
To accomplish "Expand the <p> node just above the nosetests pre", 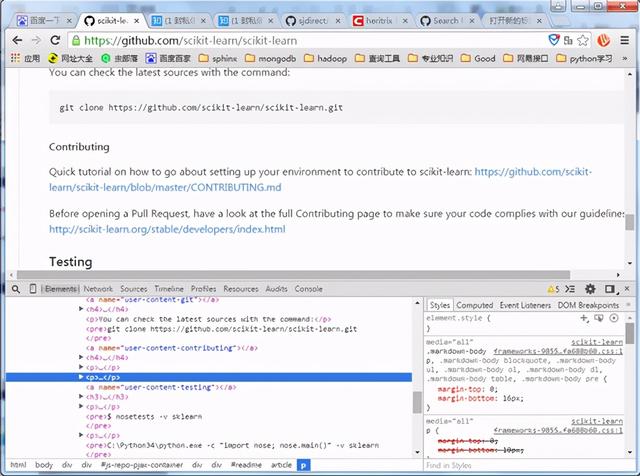I will pyautogui.click(x=81, y=406).
